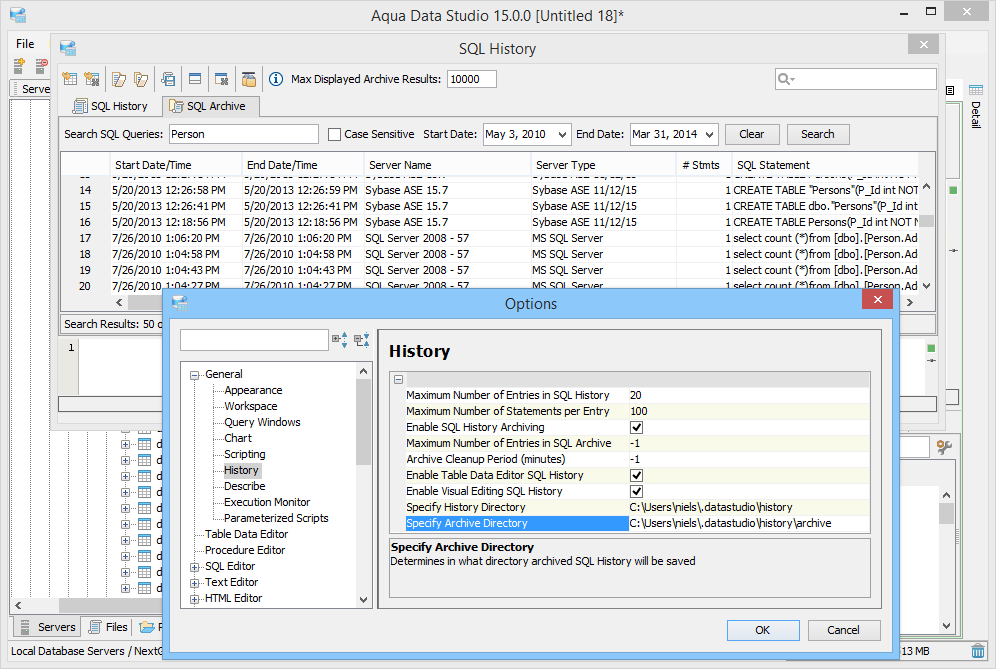
Task: Click the Specify History Directory value
Action: (x=748, y=508)
